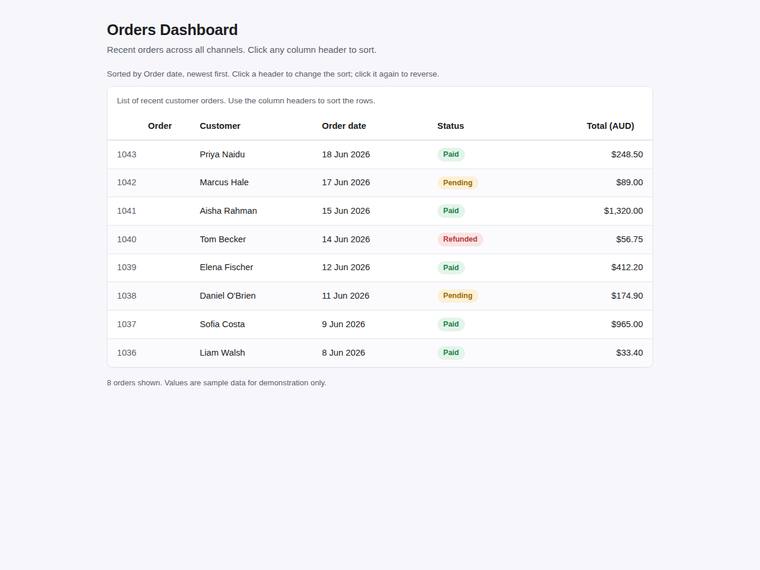Click the Orders Dashboard heading
This screenshot has width=760, height=570.
(x=172, y=30)
